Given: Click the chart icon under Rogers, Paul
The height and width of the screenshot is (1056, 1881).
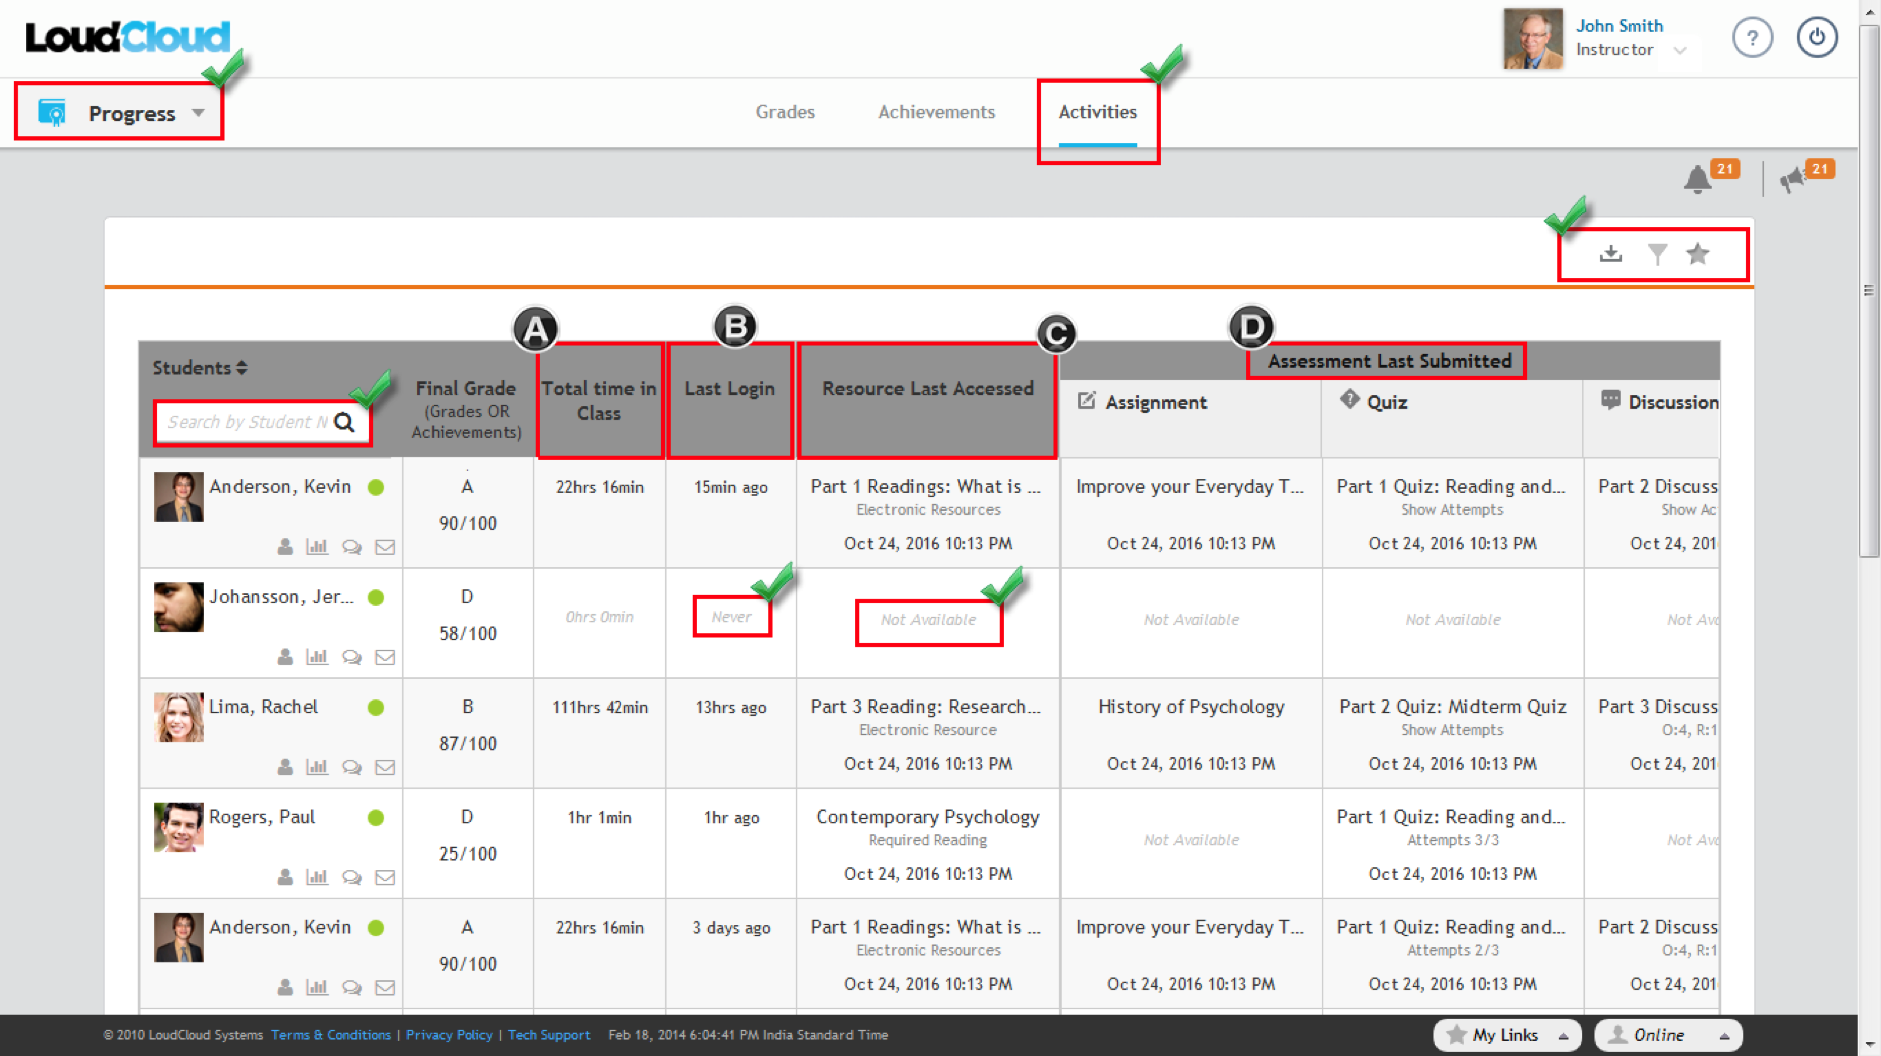Looking at the screenshot, I should (317, 877).
